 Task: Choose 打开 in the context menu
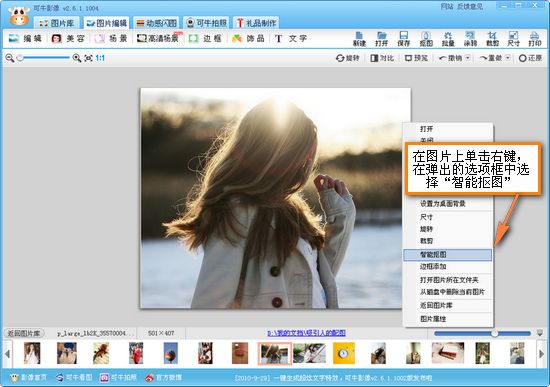point(448,129)
